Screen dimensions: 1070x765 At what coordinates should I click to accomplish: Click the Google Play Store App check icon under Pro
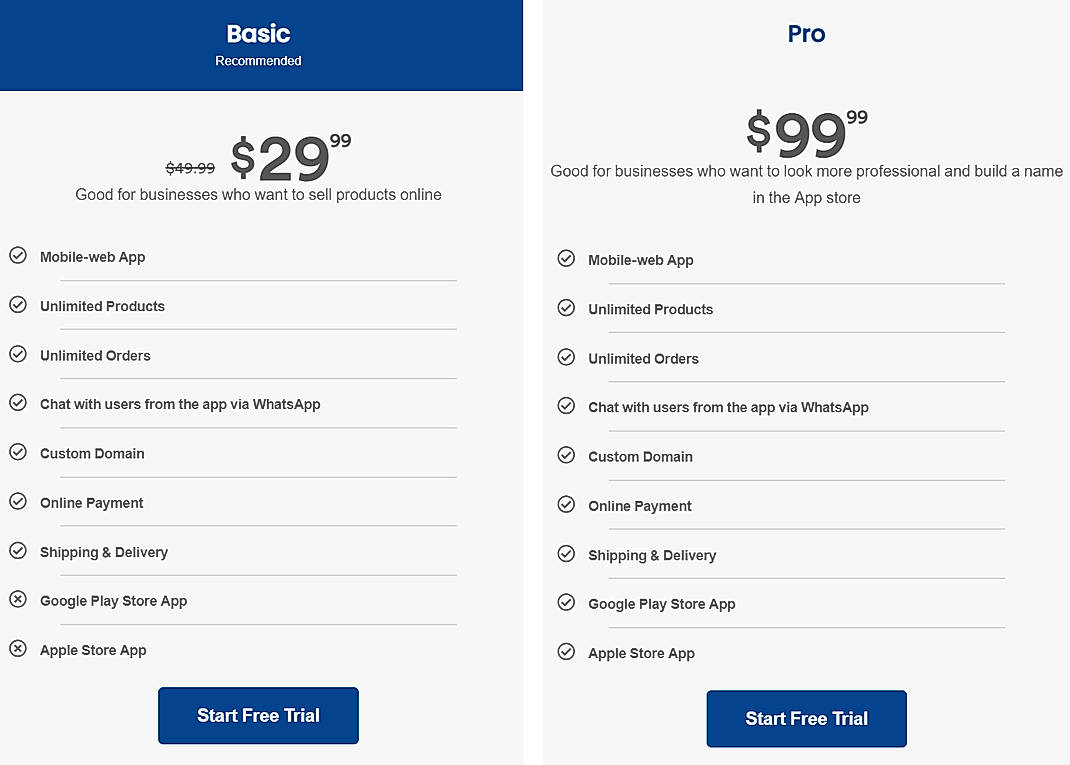[566, 601]
